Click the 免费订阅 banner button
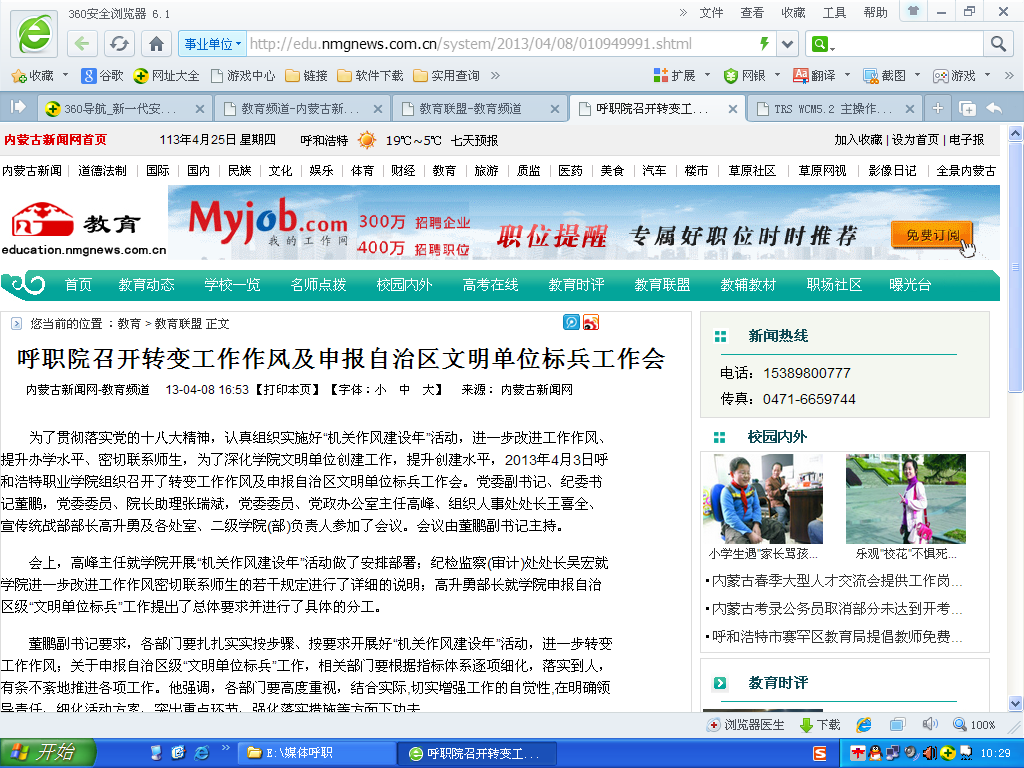1024x768 pixels. (x=931, y=236)
